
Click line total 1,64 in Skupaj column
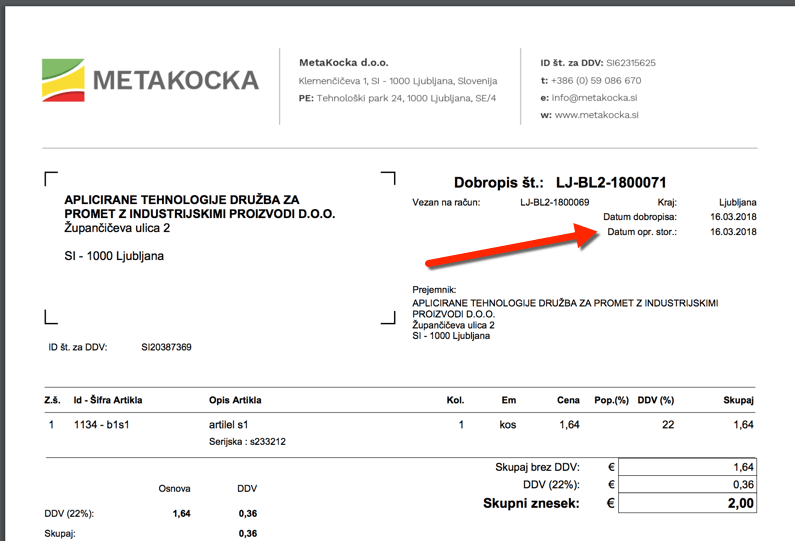point(743,425)
